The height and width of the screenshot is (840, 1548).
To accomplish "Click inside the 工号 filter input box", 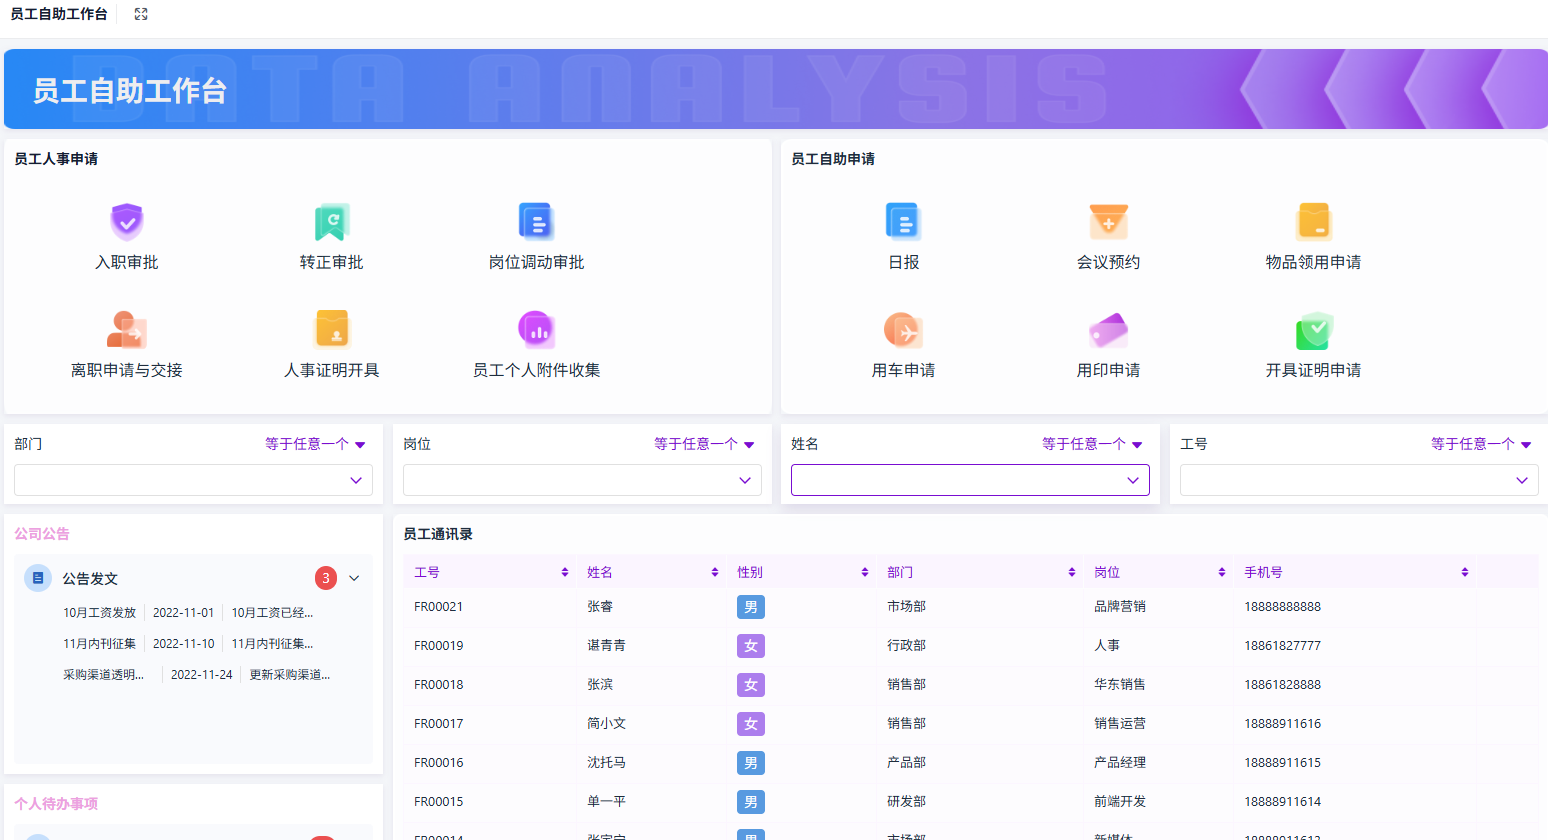I will click(x=1358, y=480).
